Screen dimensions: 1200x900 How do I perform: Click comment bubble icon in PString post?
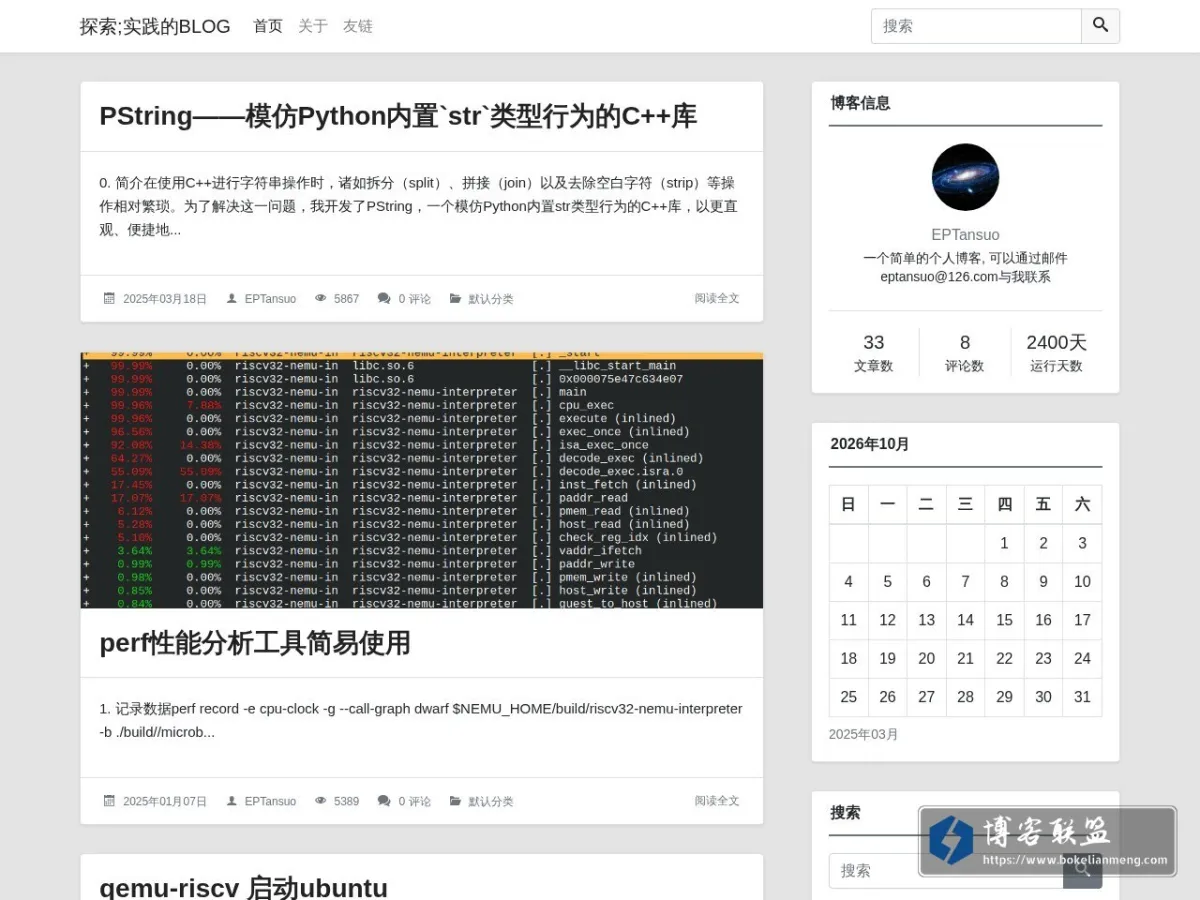coord(384,298)
